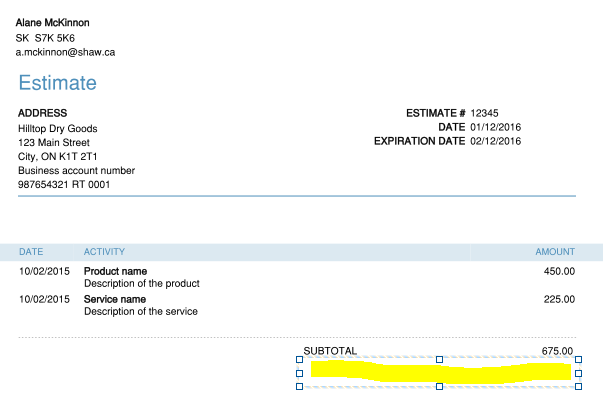The image size is (603, 406).
Task: Select the top-right resize handle of yellow highlight
Action: pyautogui.click(x=578, y=359)
